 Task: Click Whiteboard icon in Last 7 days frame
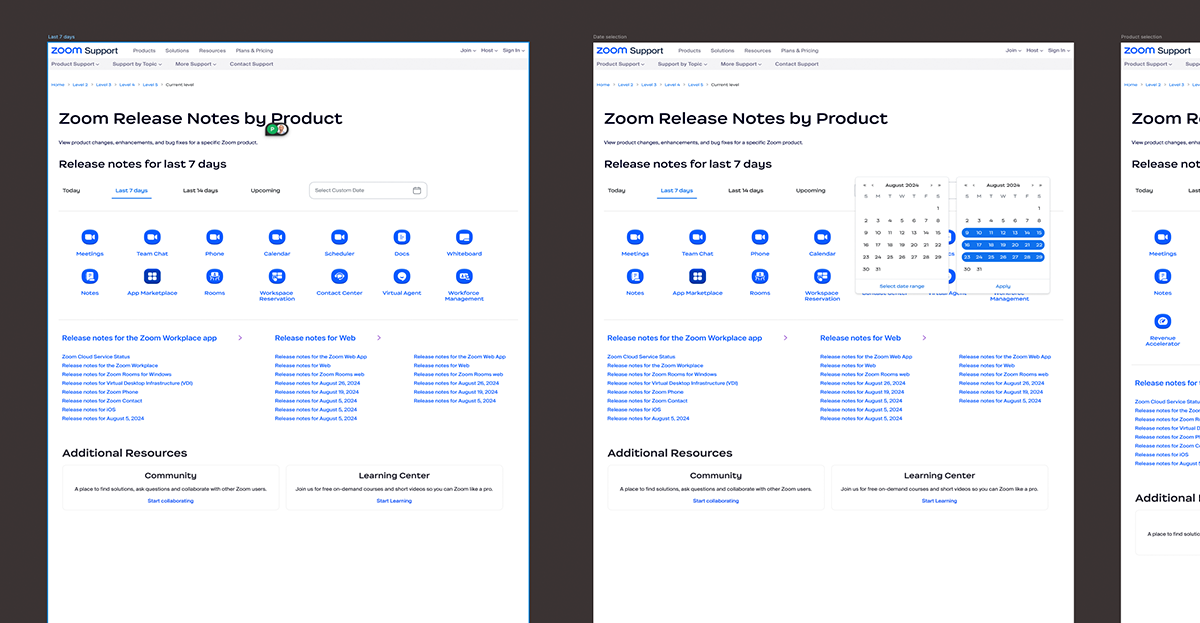click(x=464, y=237)
